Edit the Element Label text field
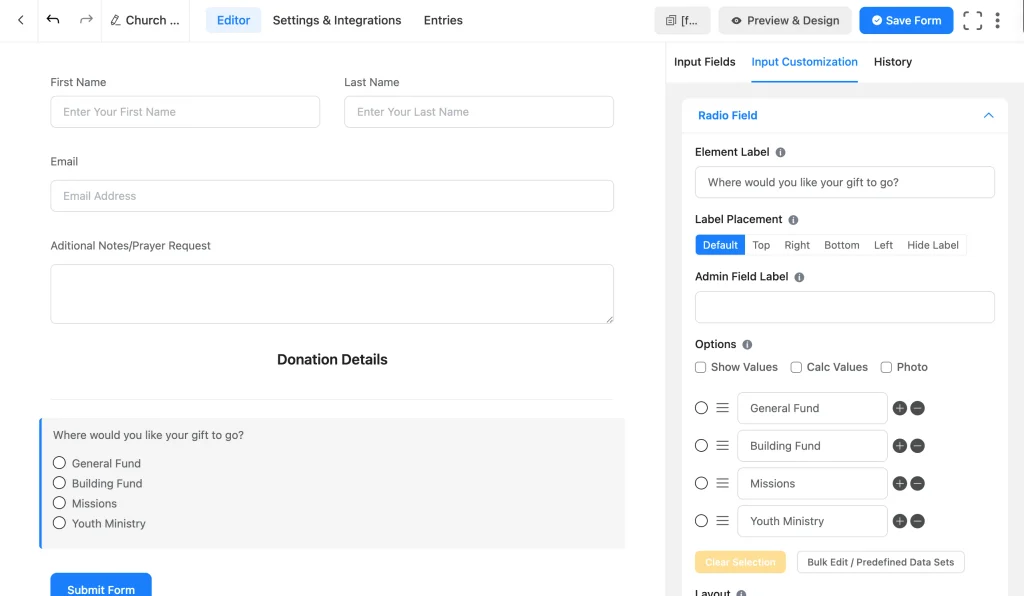 (844, 182)
